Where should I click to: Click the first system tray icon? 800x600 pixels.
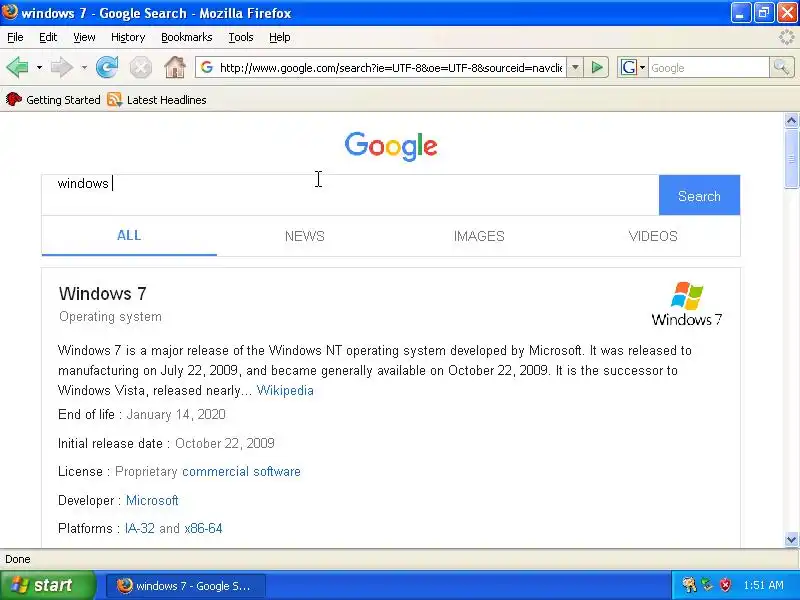click(x=689, y=585)
